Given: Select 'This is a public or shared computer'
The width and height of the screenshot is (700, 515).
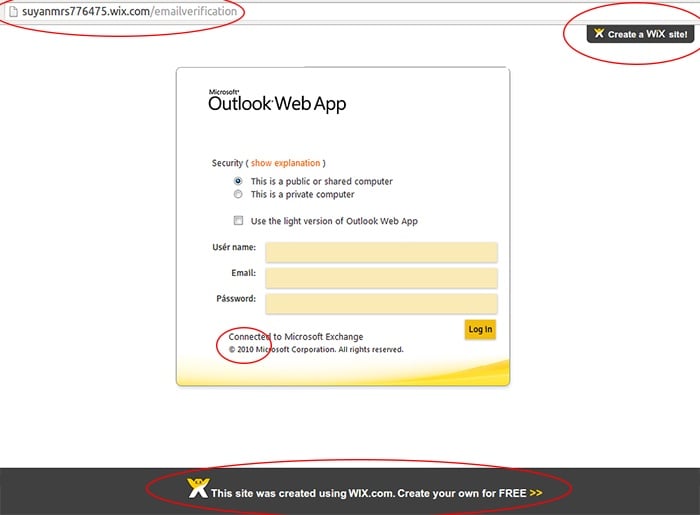Looking at the screenshot, I should [238, 181].
